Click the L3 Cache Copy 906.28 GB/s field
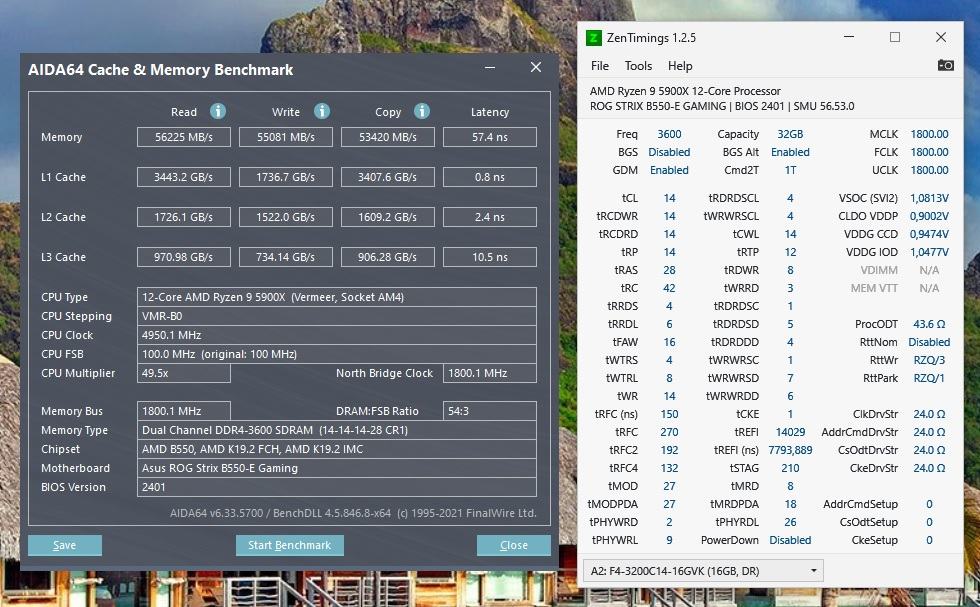The image size is (980, 607). tap(388, 257)
